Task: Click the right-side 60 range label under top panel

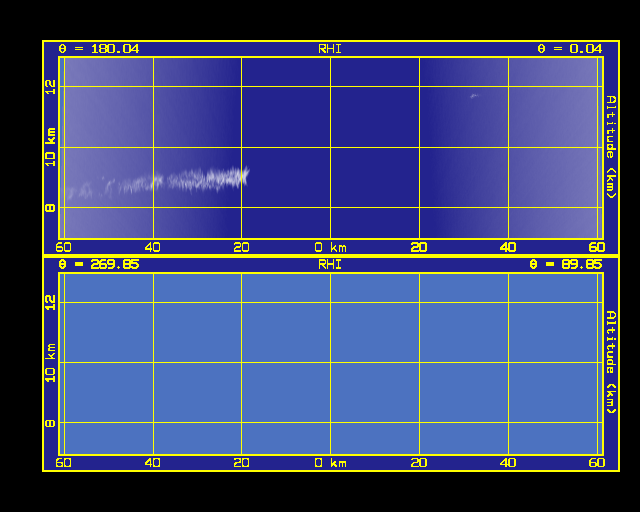Action: 597,247
